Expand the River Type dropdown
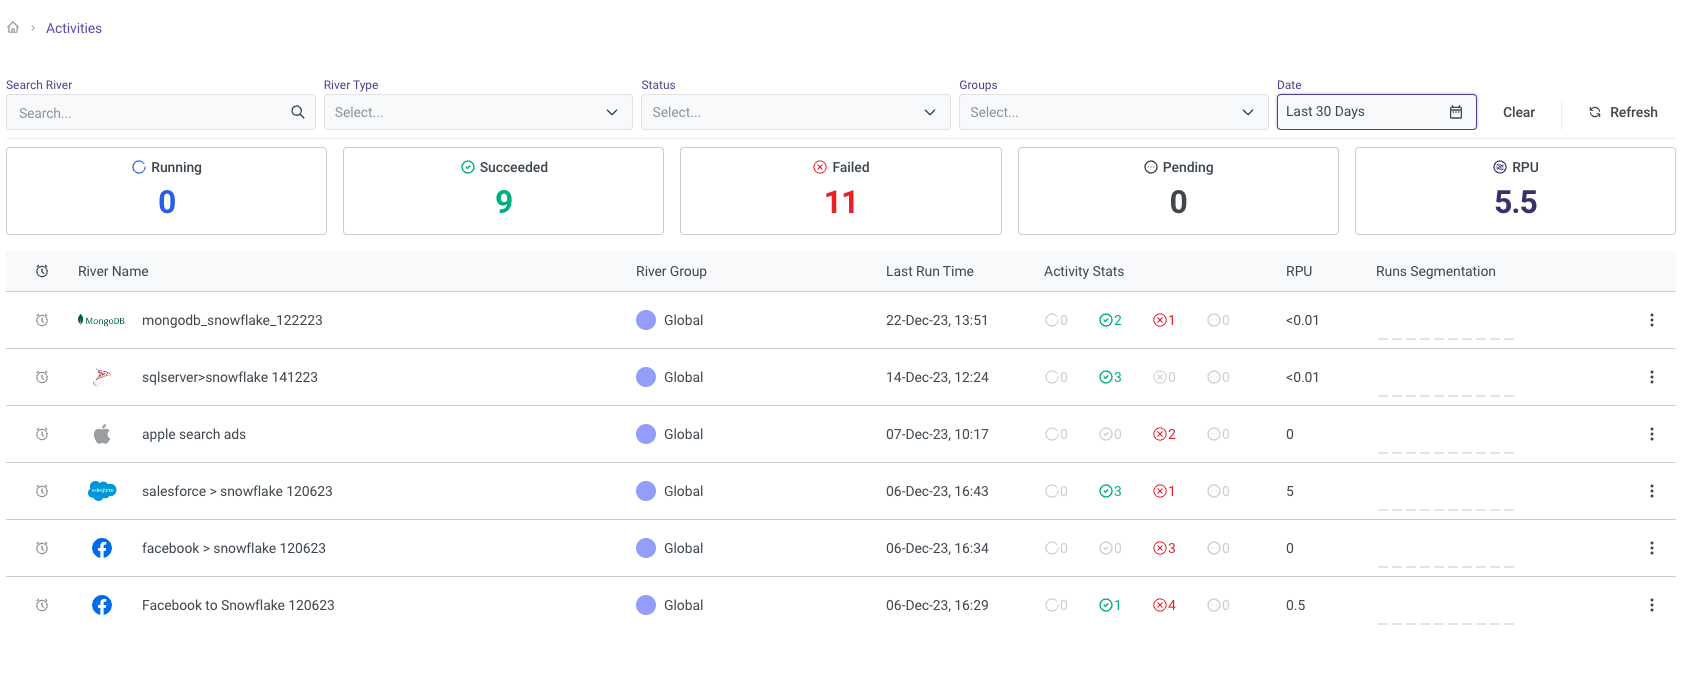The height and width of the screenshot is (674, 1684). pyautogui.click(x=477, y=112)
